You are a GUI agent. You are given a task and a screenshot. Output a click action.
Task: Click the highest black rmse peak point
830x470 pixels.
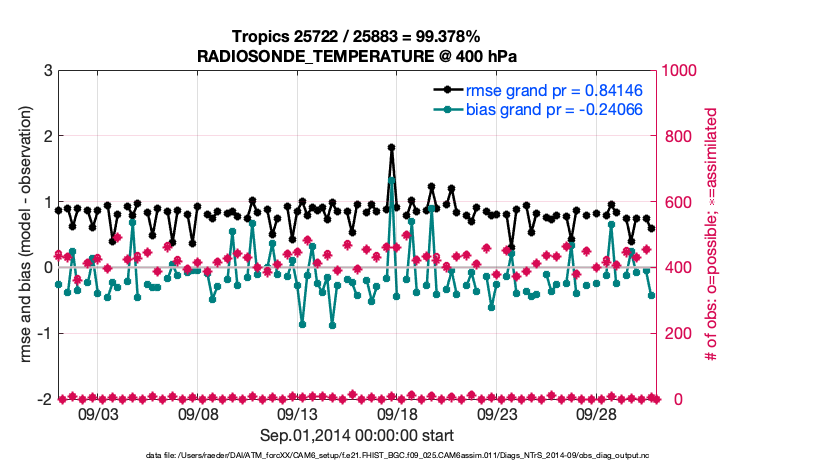pyautogui.click(x=391, y=147)
